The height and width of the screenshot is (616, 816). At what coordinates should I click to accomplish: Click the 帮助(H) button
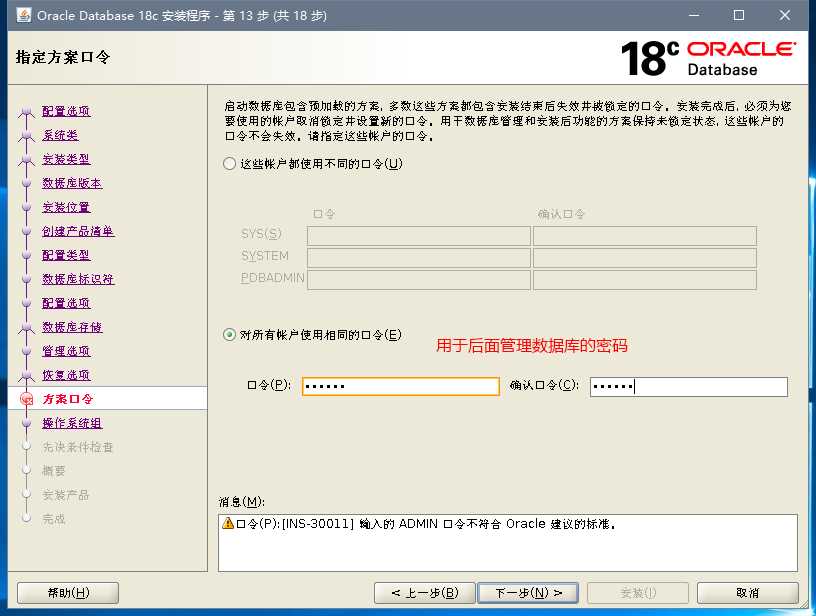coord(68,593)
